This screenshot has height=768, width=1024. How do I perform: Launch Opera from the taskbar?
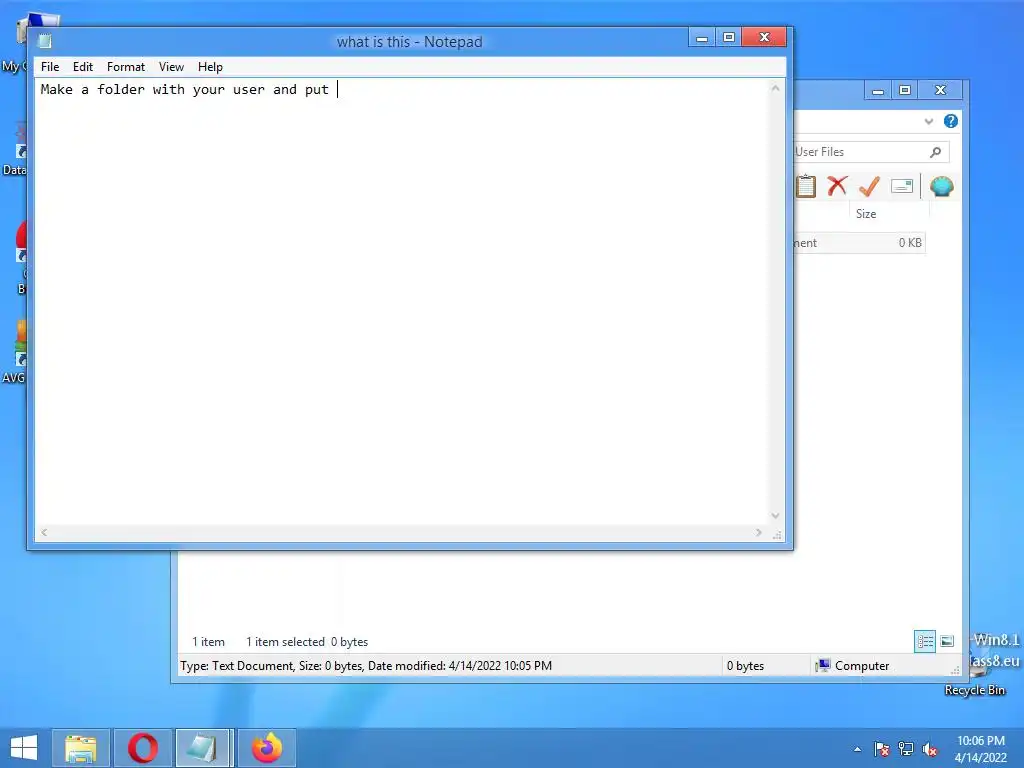[143, 748]
